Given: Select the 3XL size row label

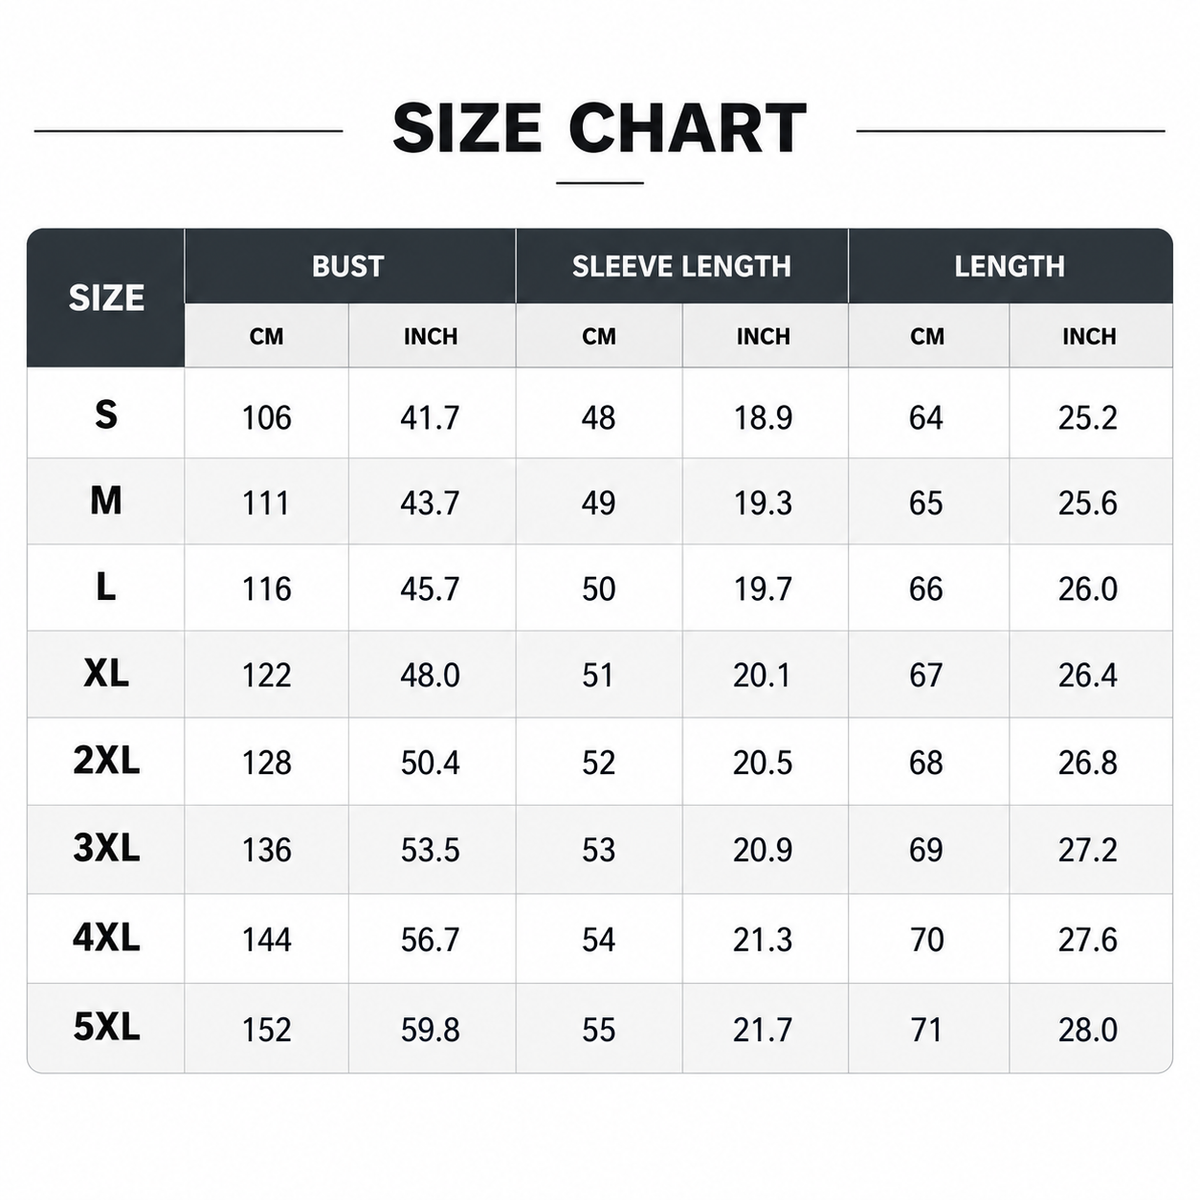Looking at the screenshot, I should pos(106,848).
